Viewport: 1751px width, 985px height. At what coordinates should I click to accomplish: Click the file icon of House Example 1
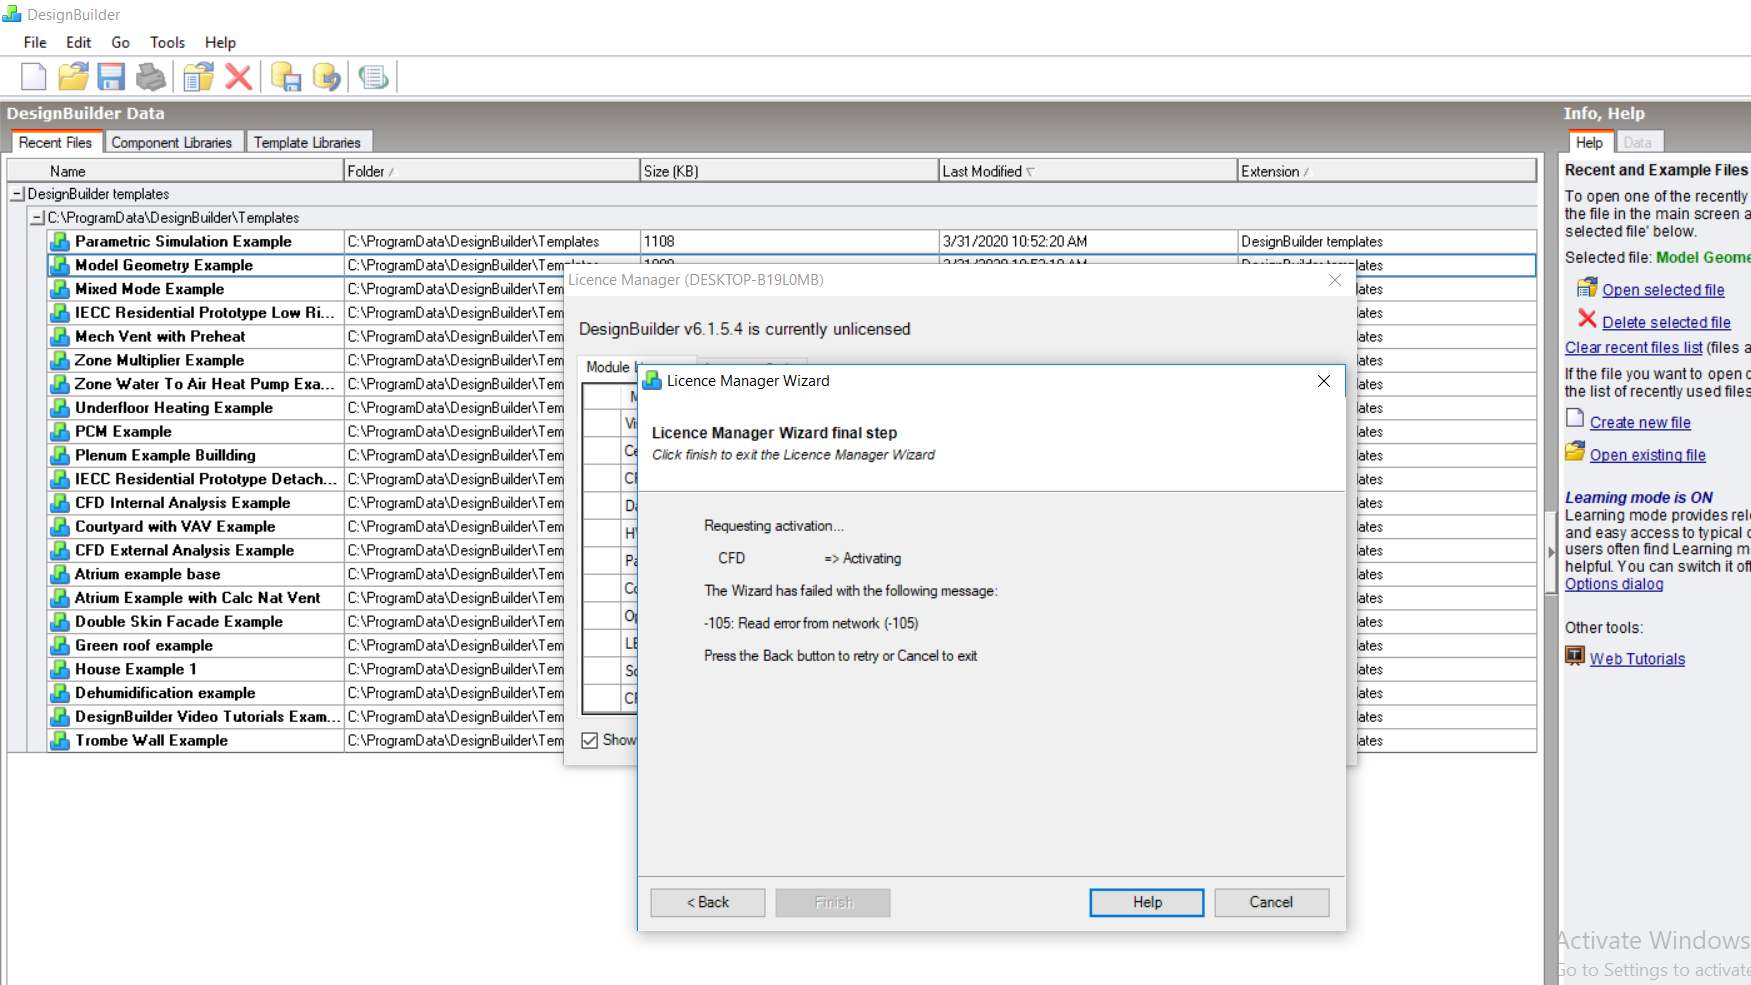(x=60, y=670)
